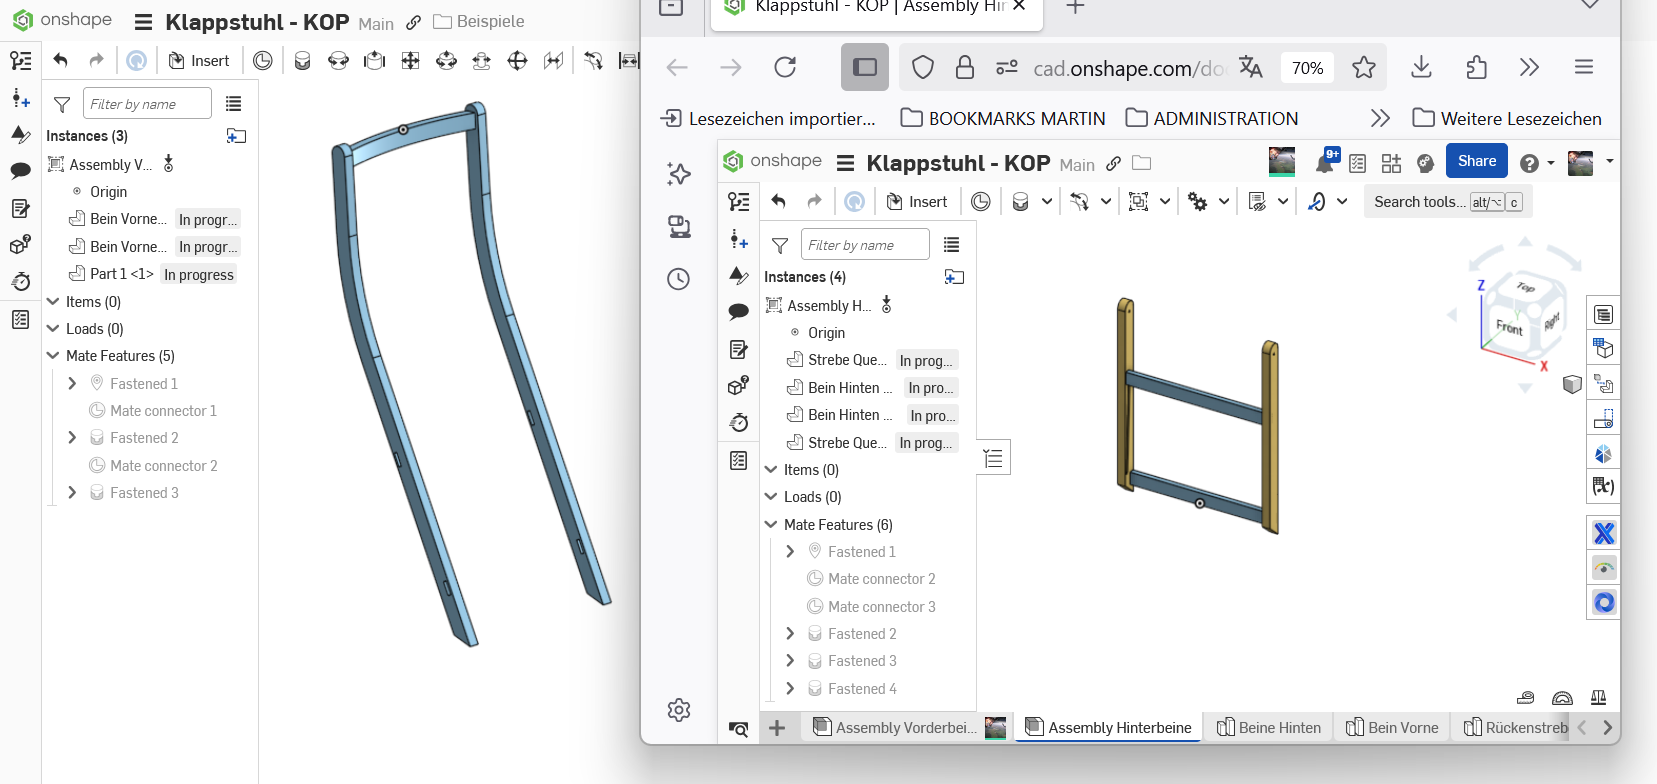This screenshot has width=1657, height=784.
Task: Collapse Loads (0) in the front window
Action: click(771, 497)
